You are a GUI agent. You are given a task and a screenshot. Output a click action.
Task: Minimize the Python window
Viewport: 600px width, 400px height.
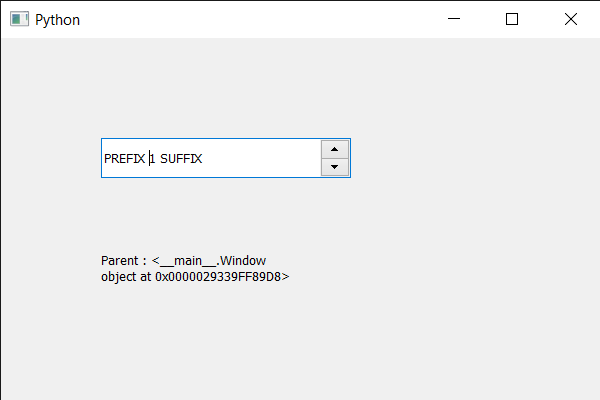coord(454,19)
